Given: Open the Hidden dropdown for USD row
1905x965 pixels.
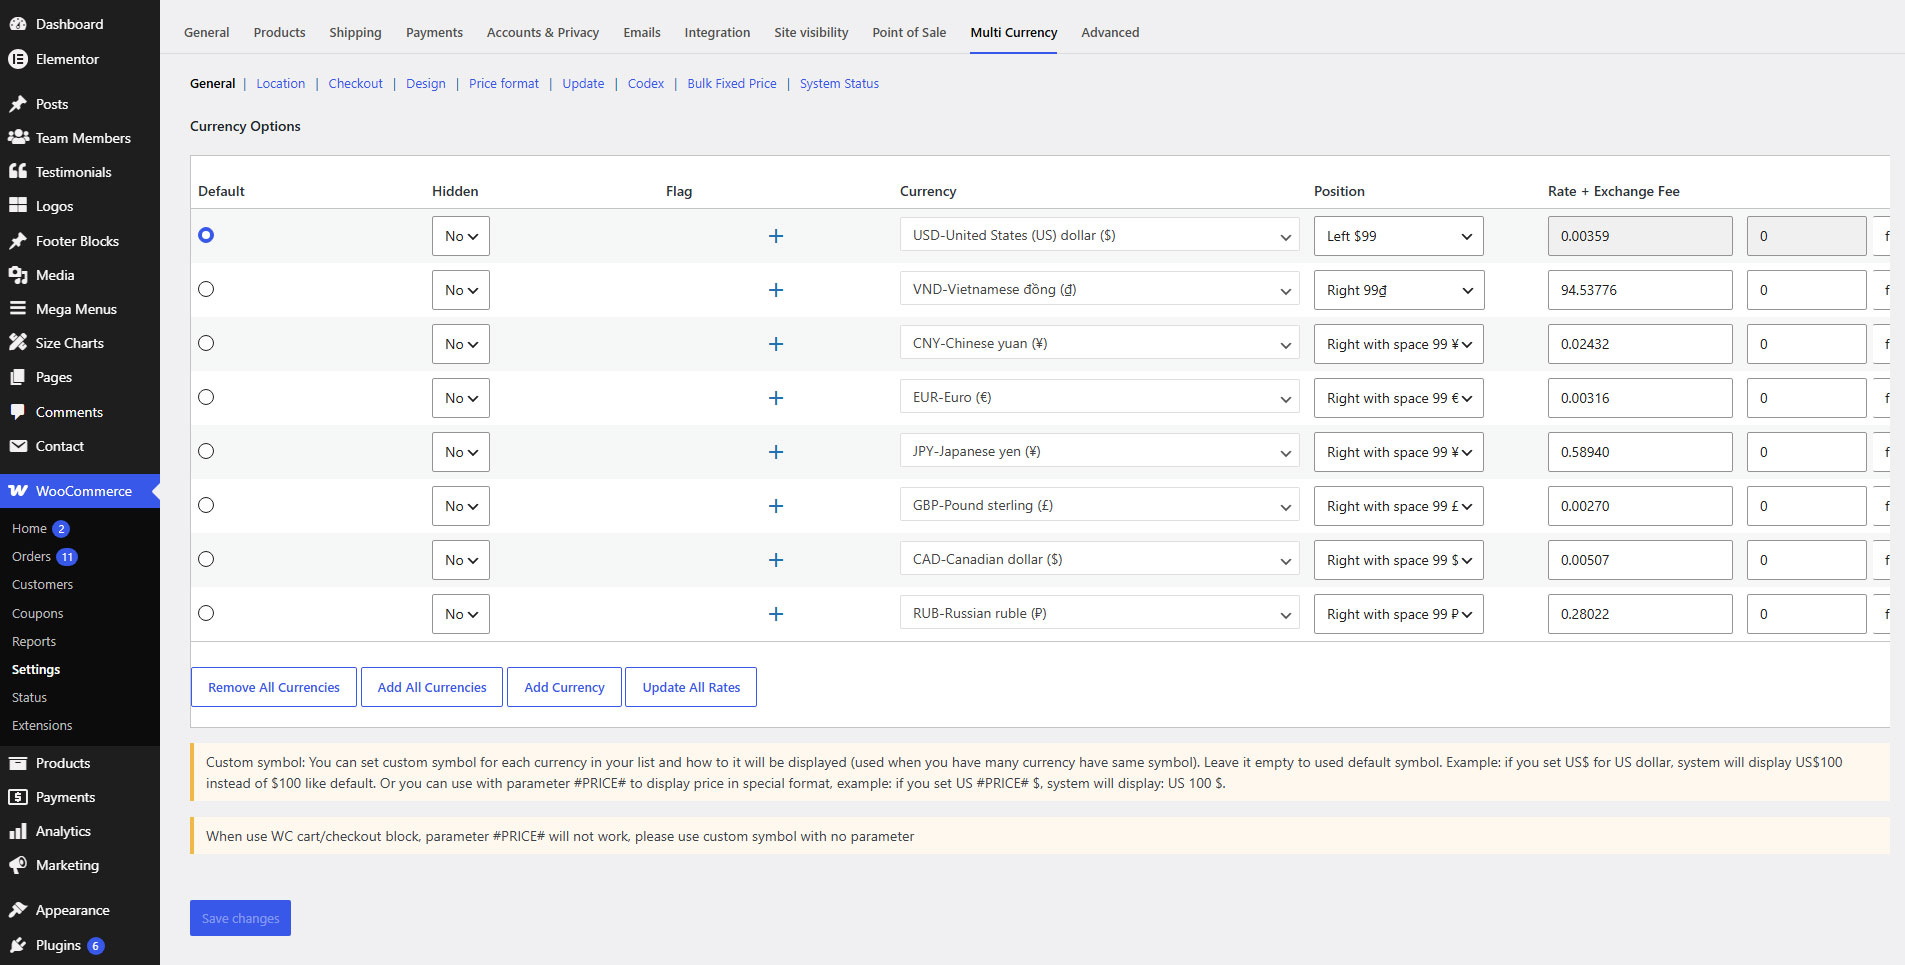Looking at the screenshot, I should click(x=461, y=236).
